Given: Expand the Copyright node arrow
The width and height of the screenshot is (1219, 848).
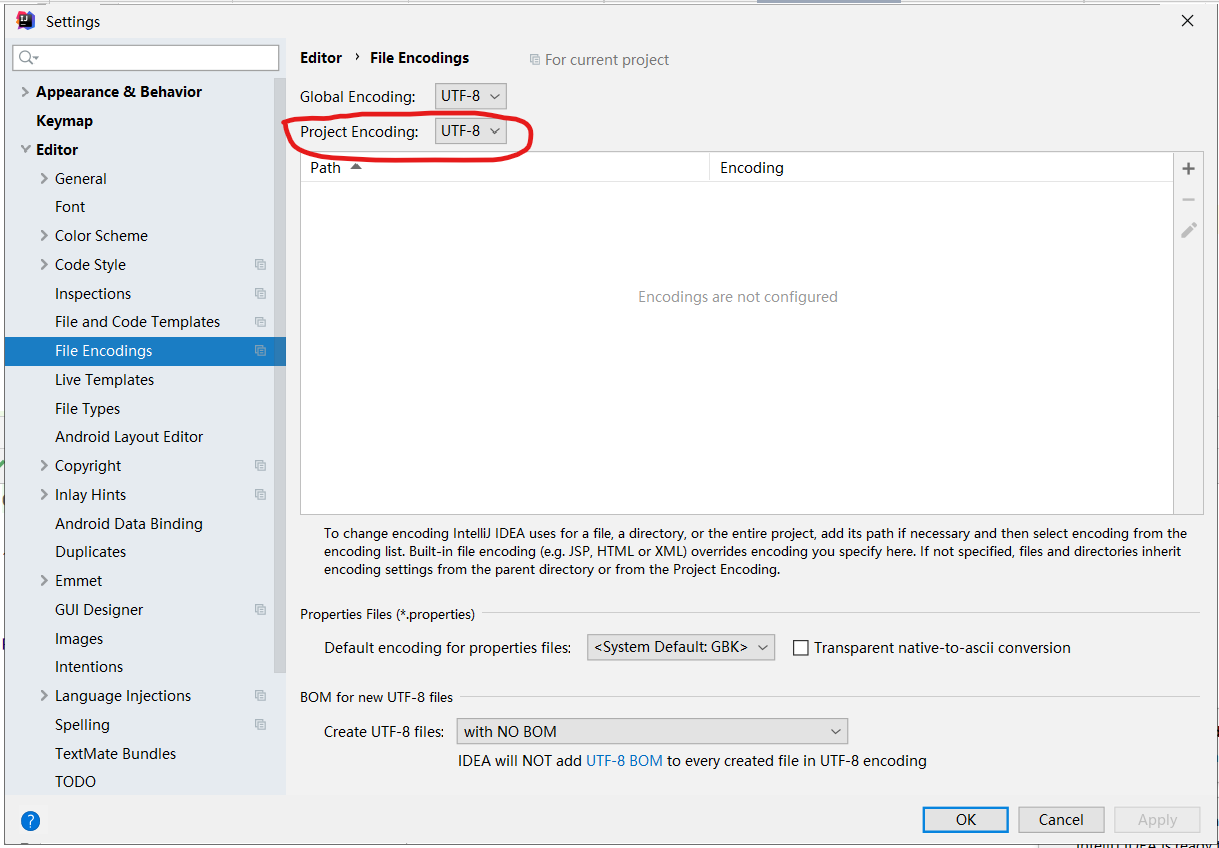Looking at the screenshot, I should 44,466.
